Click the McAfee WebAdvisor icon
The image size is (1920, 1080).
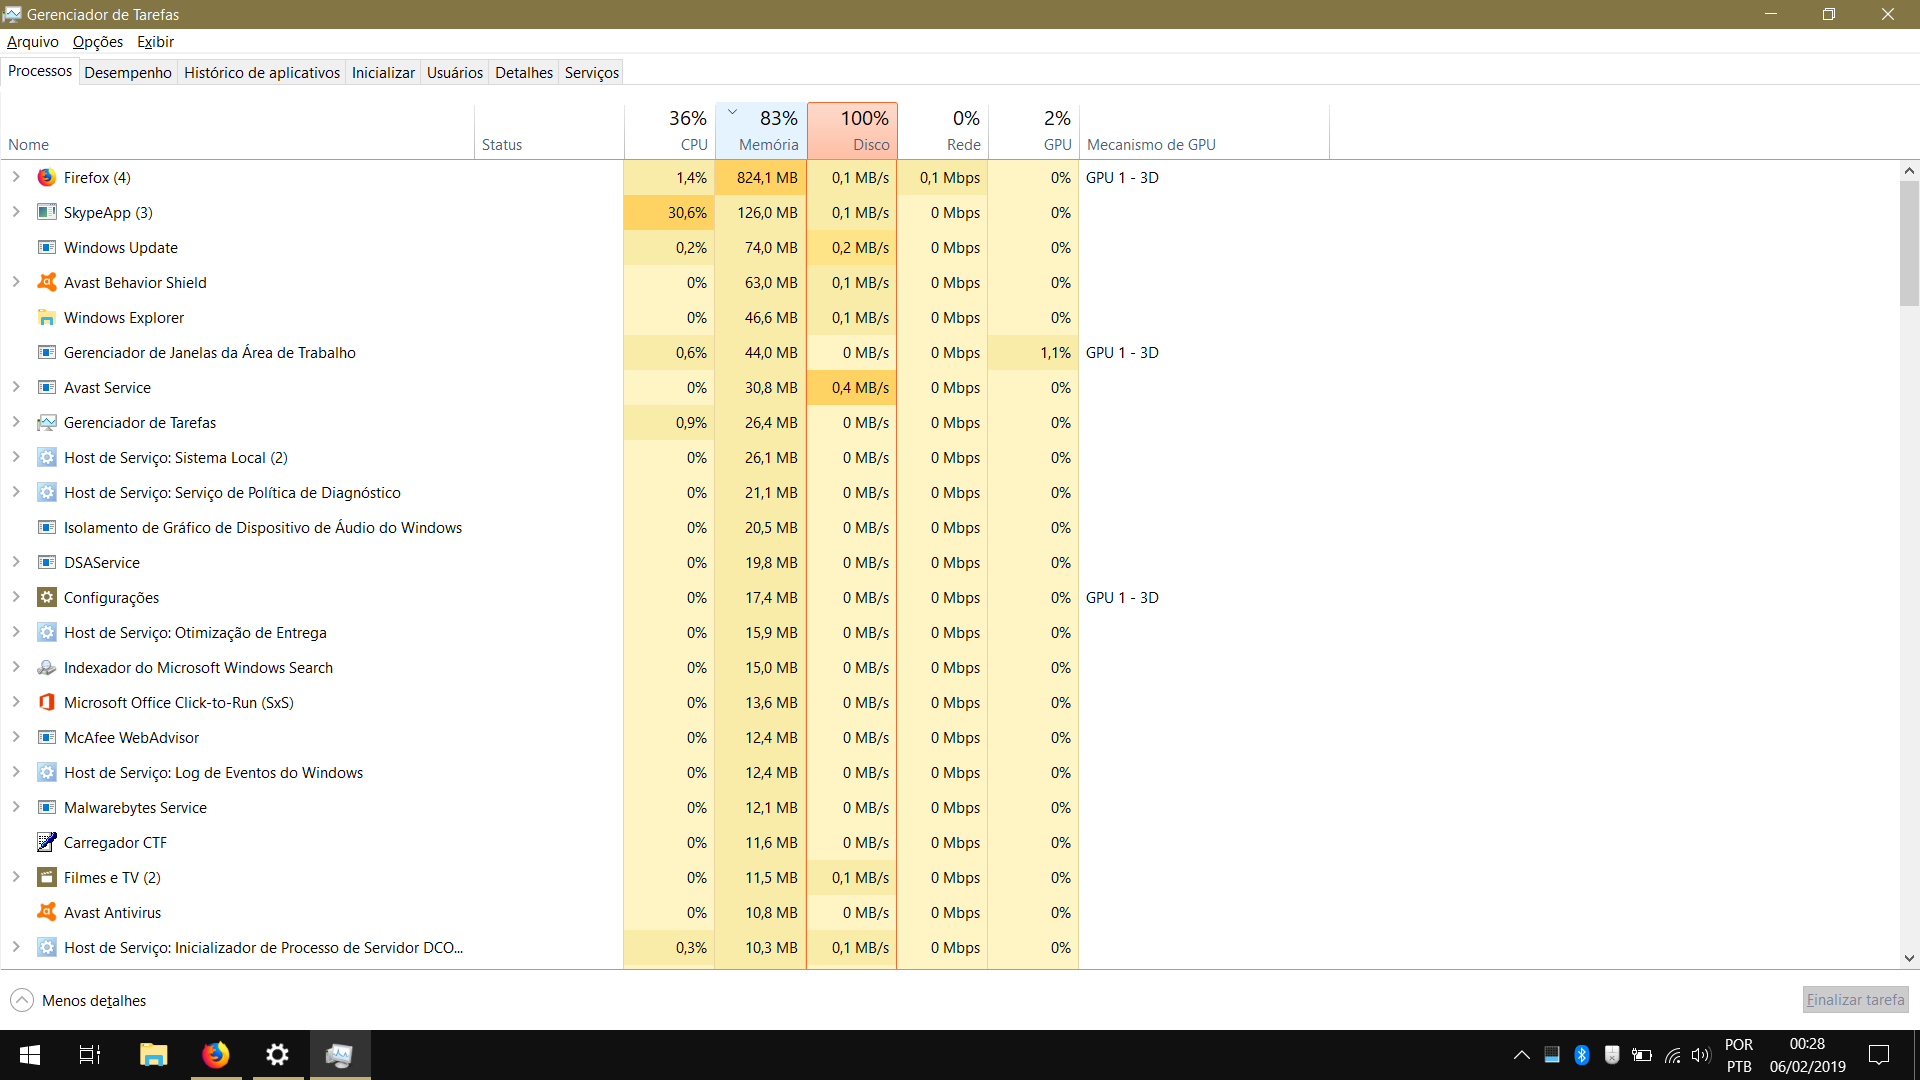(x=46, y=737)
